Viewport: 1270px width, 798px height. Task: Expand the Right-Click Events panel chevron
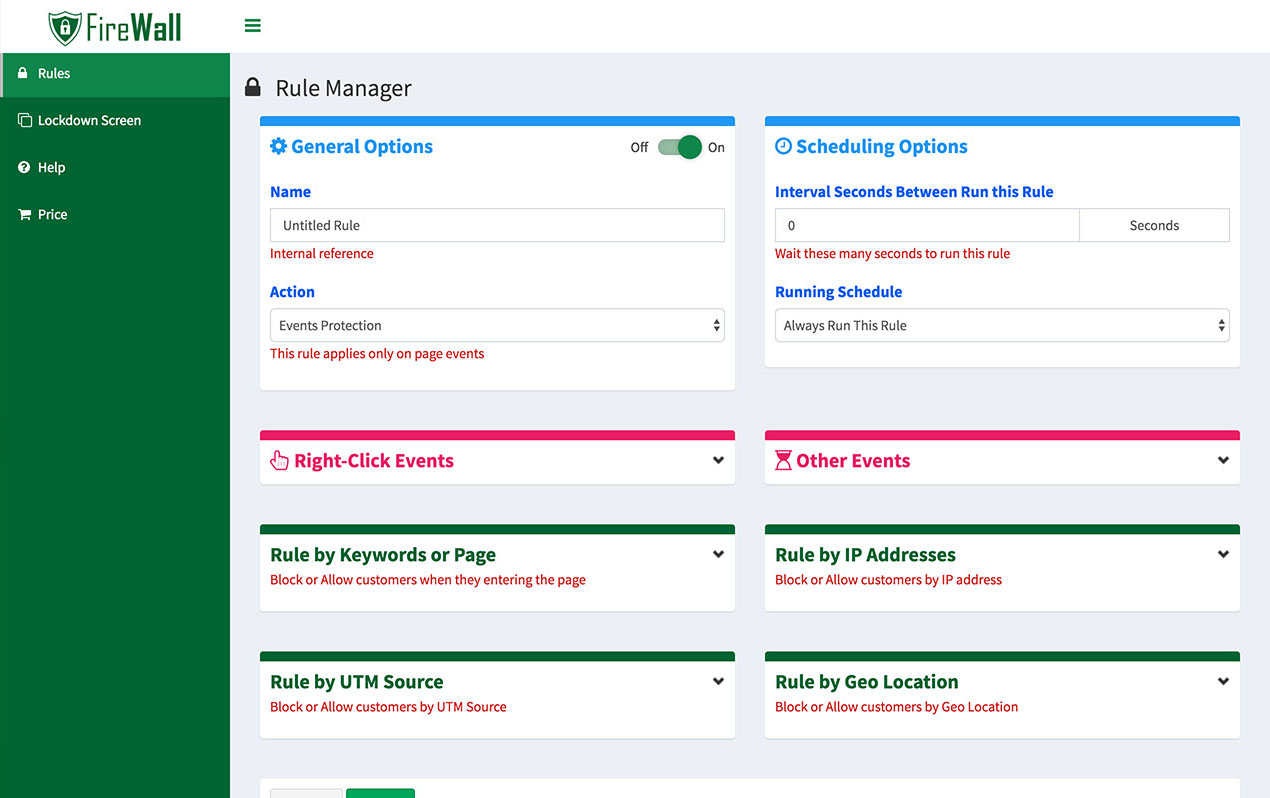(x=718, y=460)
